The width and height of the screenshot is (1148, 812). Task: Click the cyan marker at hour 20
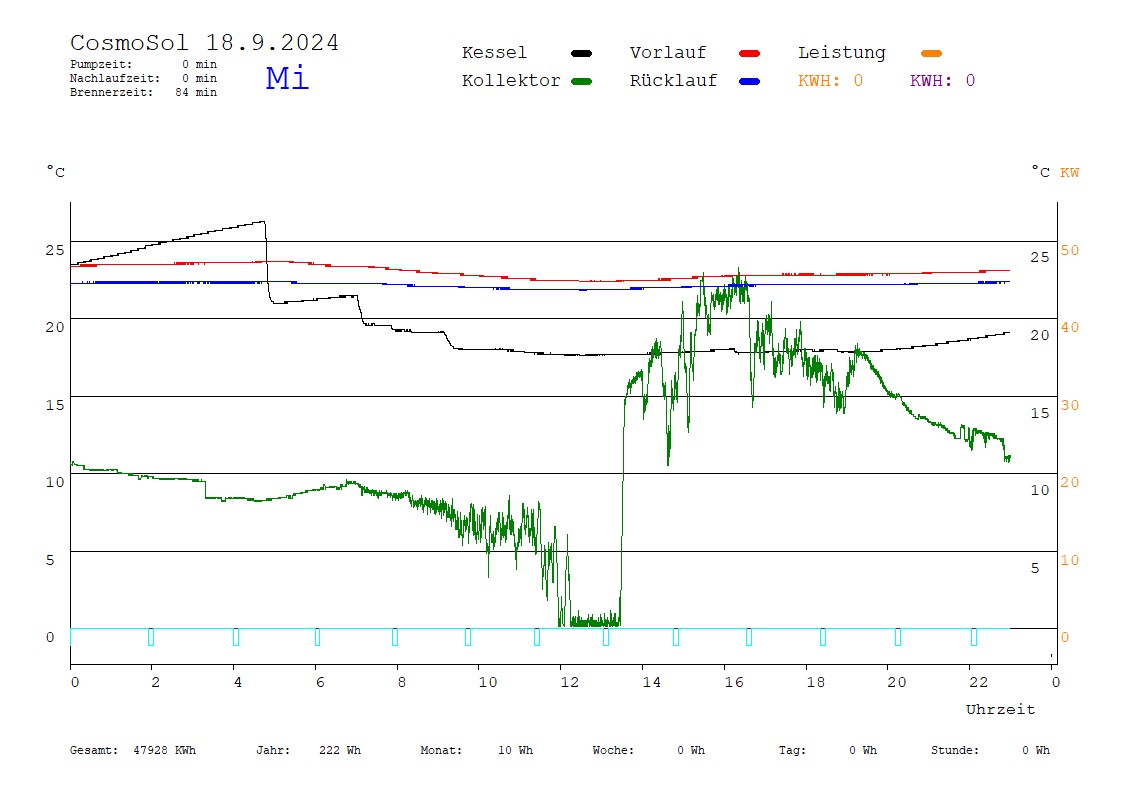898,636
